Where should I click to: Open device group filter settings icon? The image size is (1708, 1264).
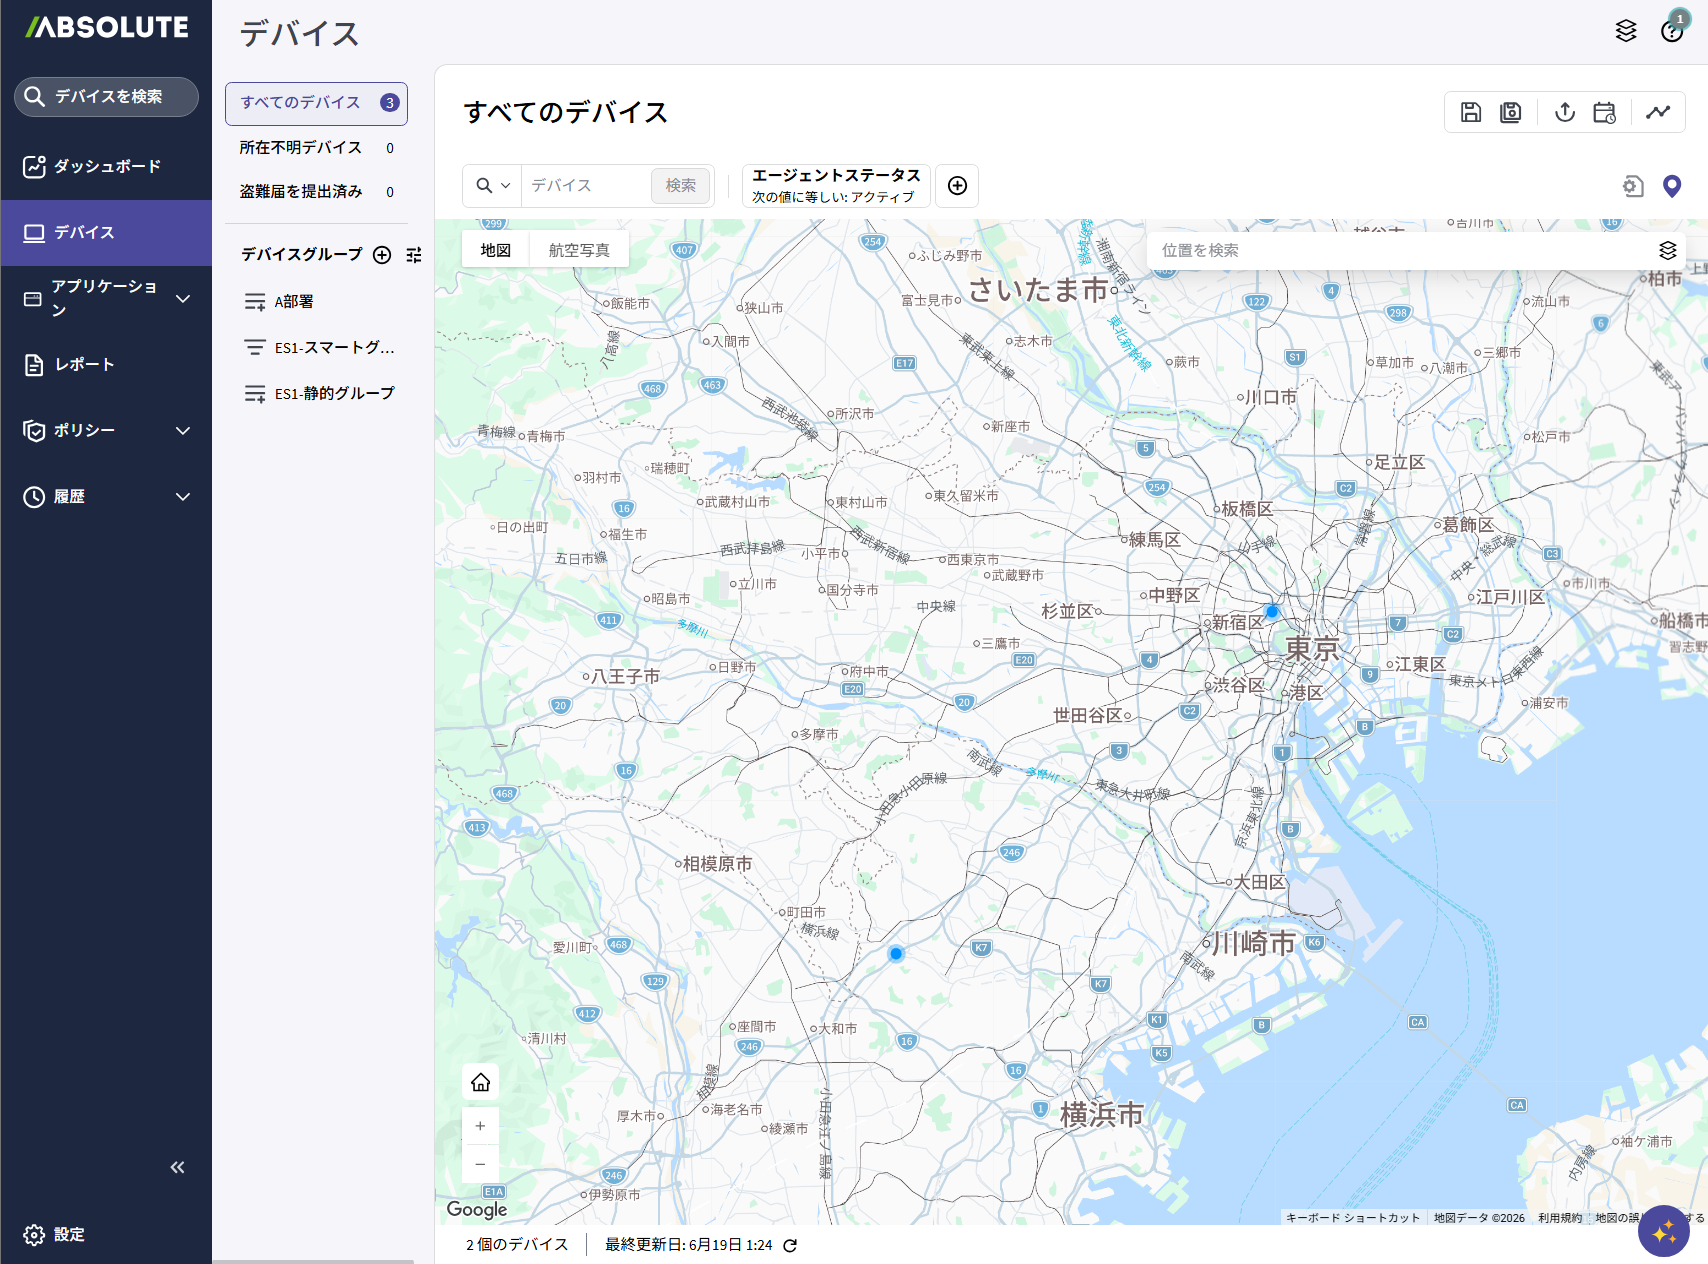414,255
